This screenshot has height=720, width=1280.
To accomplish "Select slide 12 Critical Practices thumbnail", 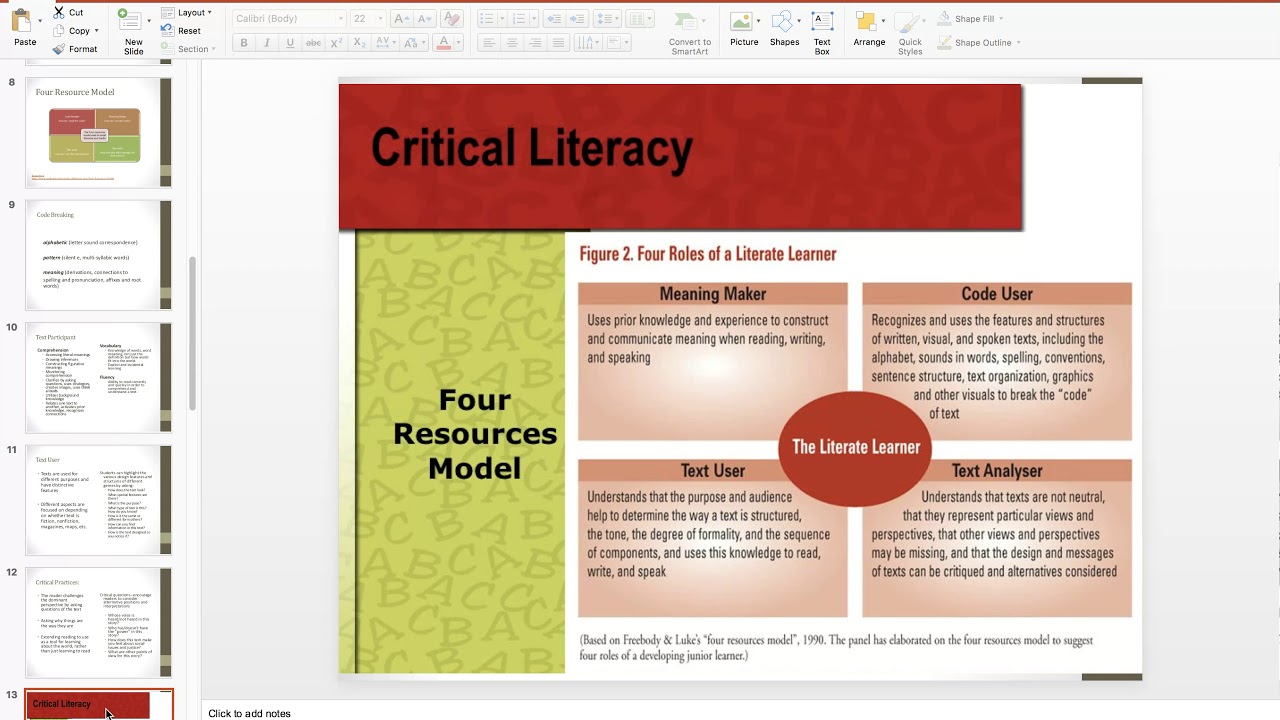I will click(98, 622).
